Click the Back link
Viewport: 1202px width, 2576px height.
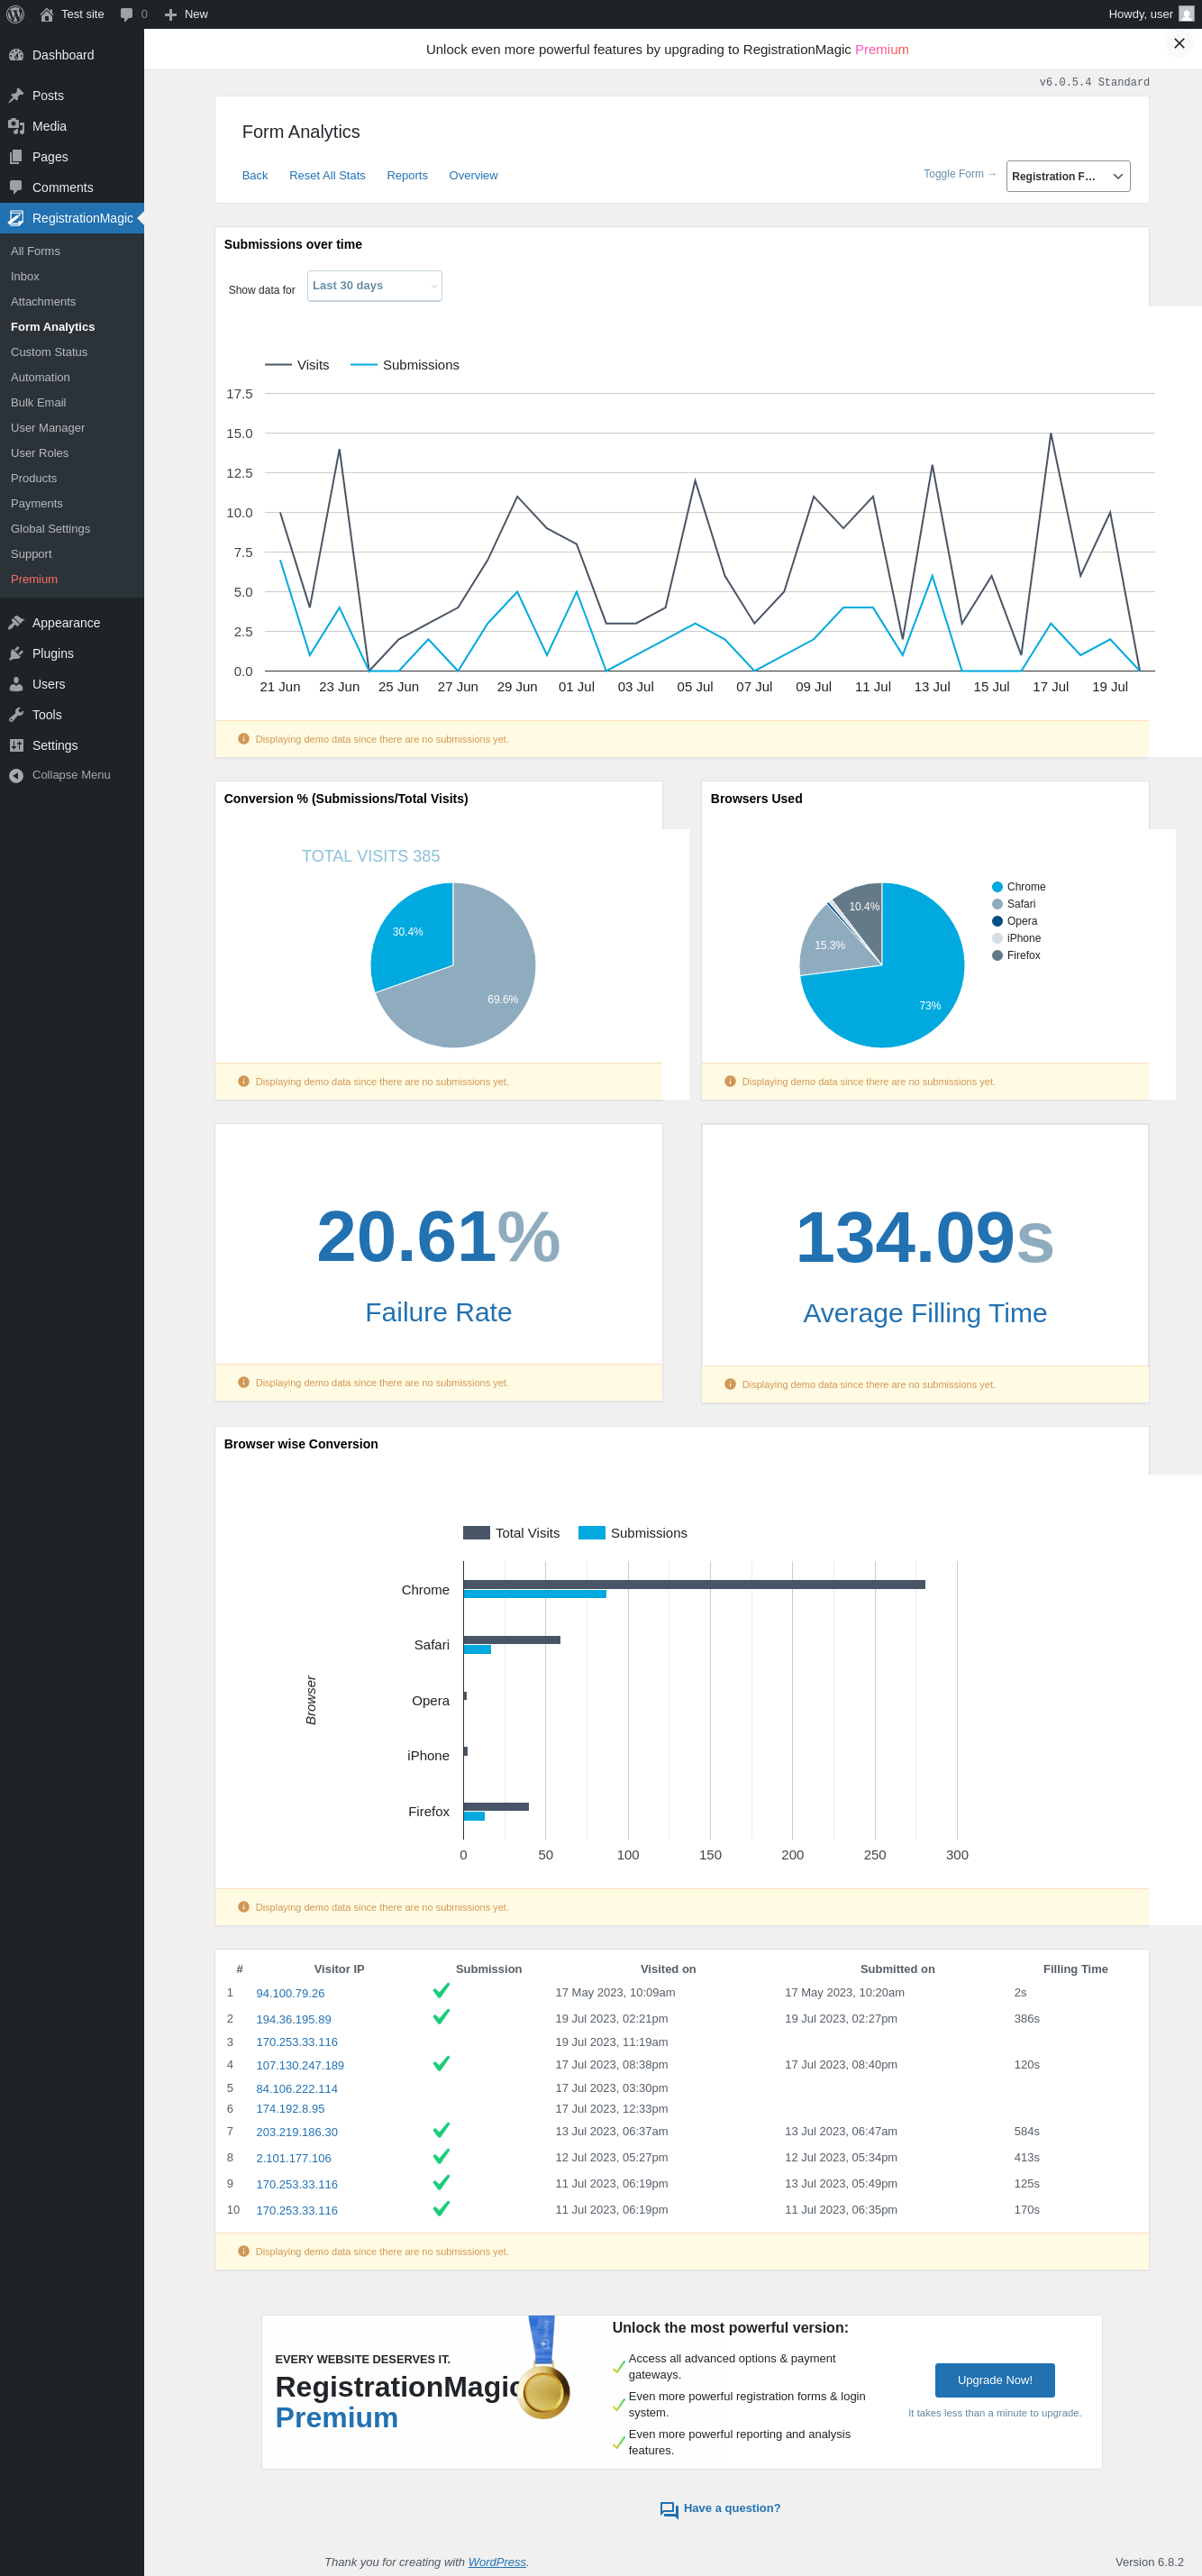[255, 176]
